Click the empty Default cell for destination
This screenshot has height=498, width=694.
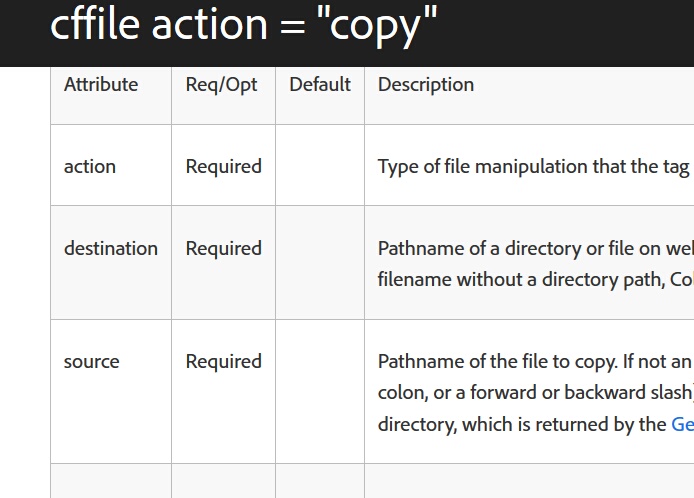320,262
